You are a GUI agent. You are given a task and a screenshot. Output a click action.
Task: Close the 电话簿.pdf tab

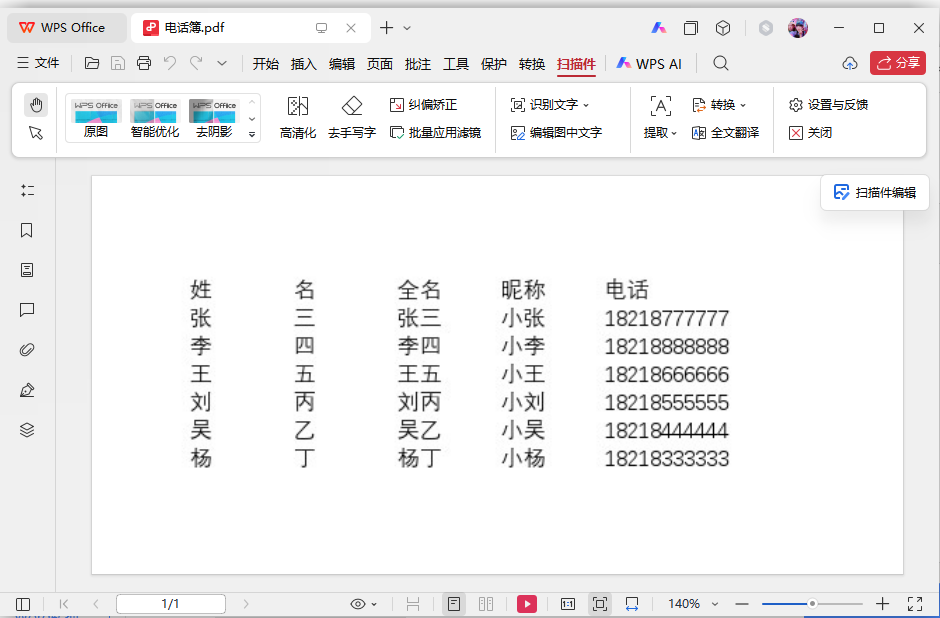point(351,28)
